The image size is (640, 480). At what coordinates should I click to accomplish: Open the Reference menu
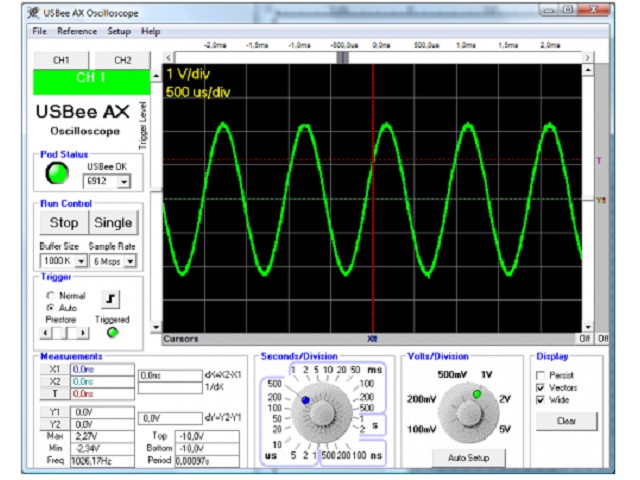(77, 31)
